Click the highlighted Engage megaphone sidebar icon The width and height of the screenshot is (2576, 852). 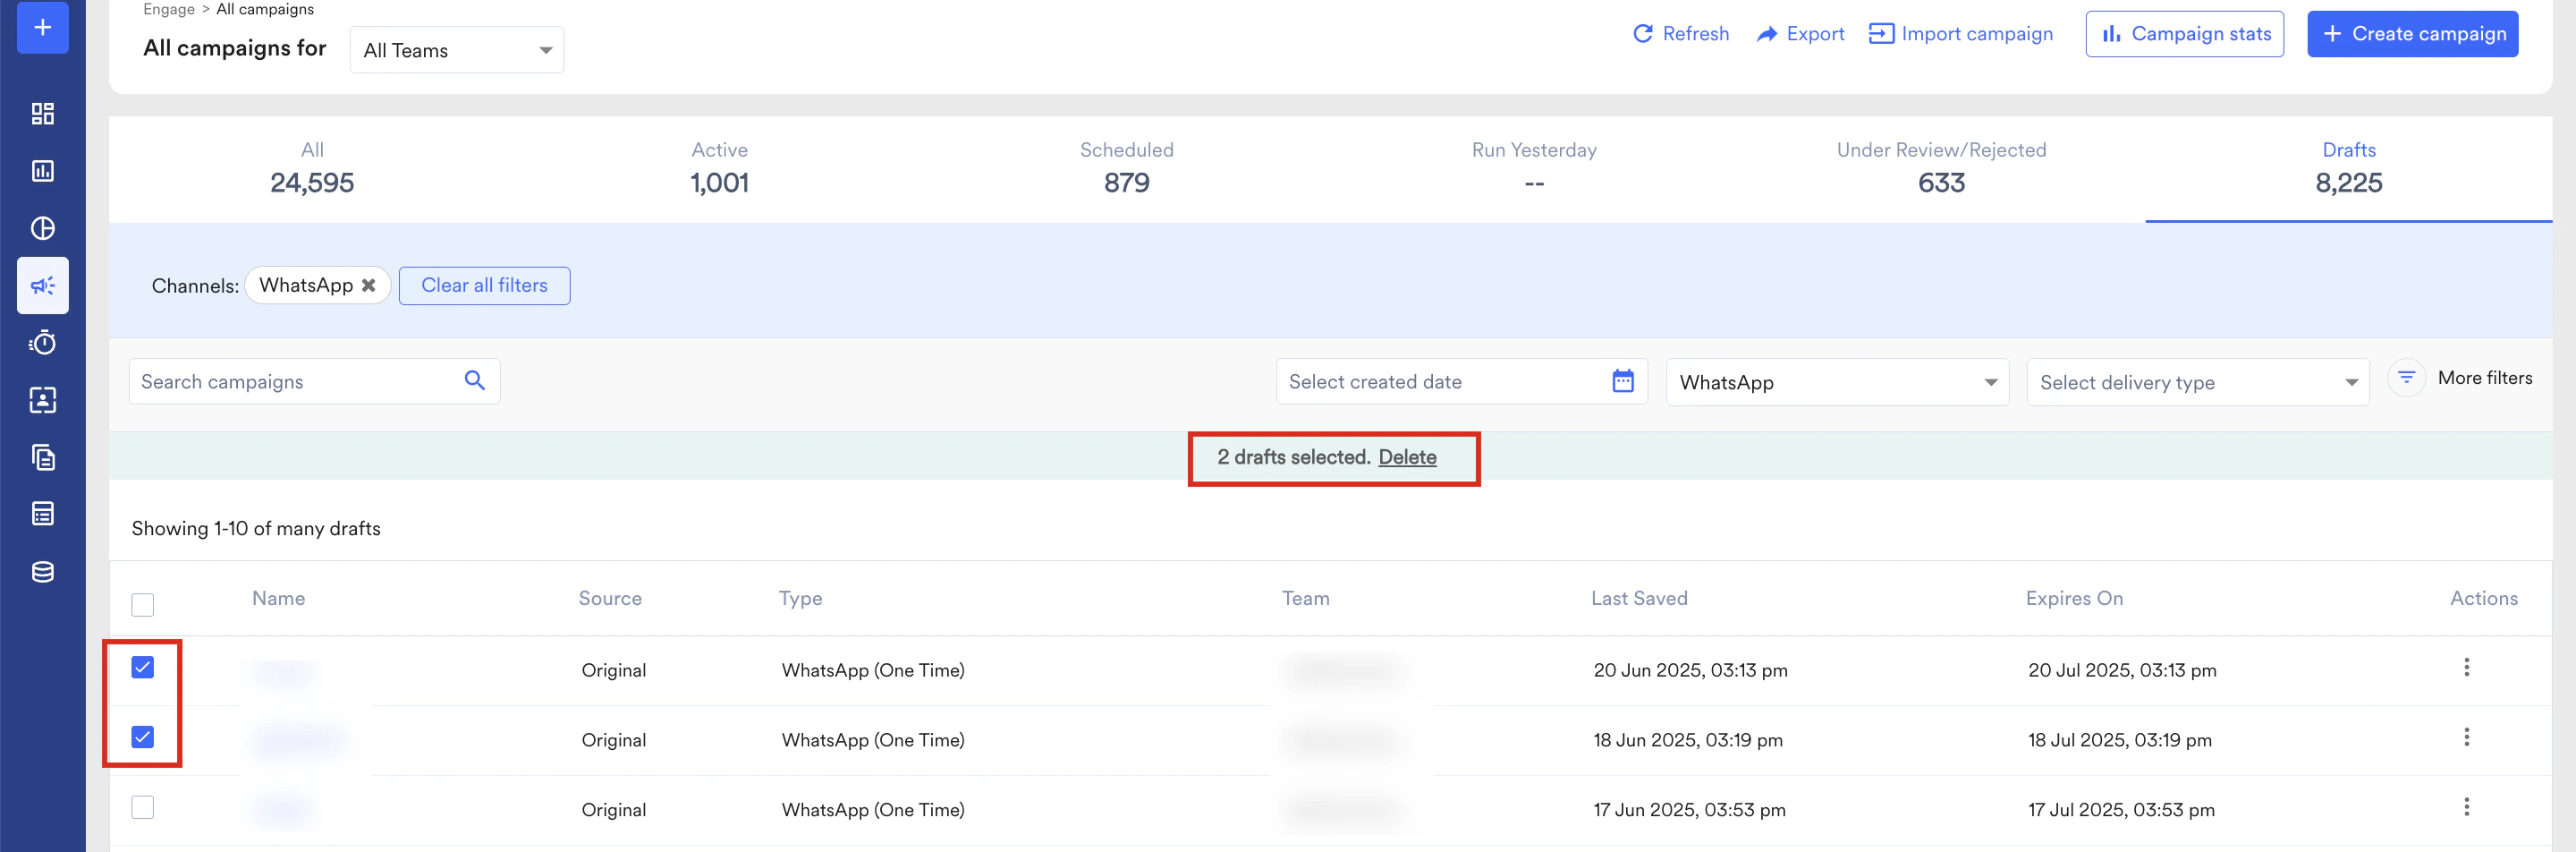click(x=42, y=285)
